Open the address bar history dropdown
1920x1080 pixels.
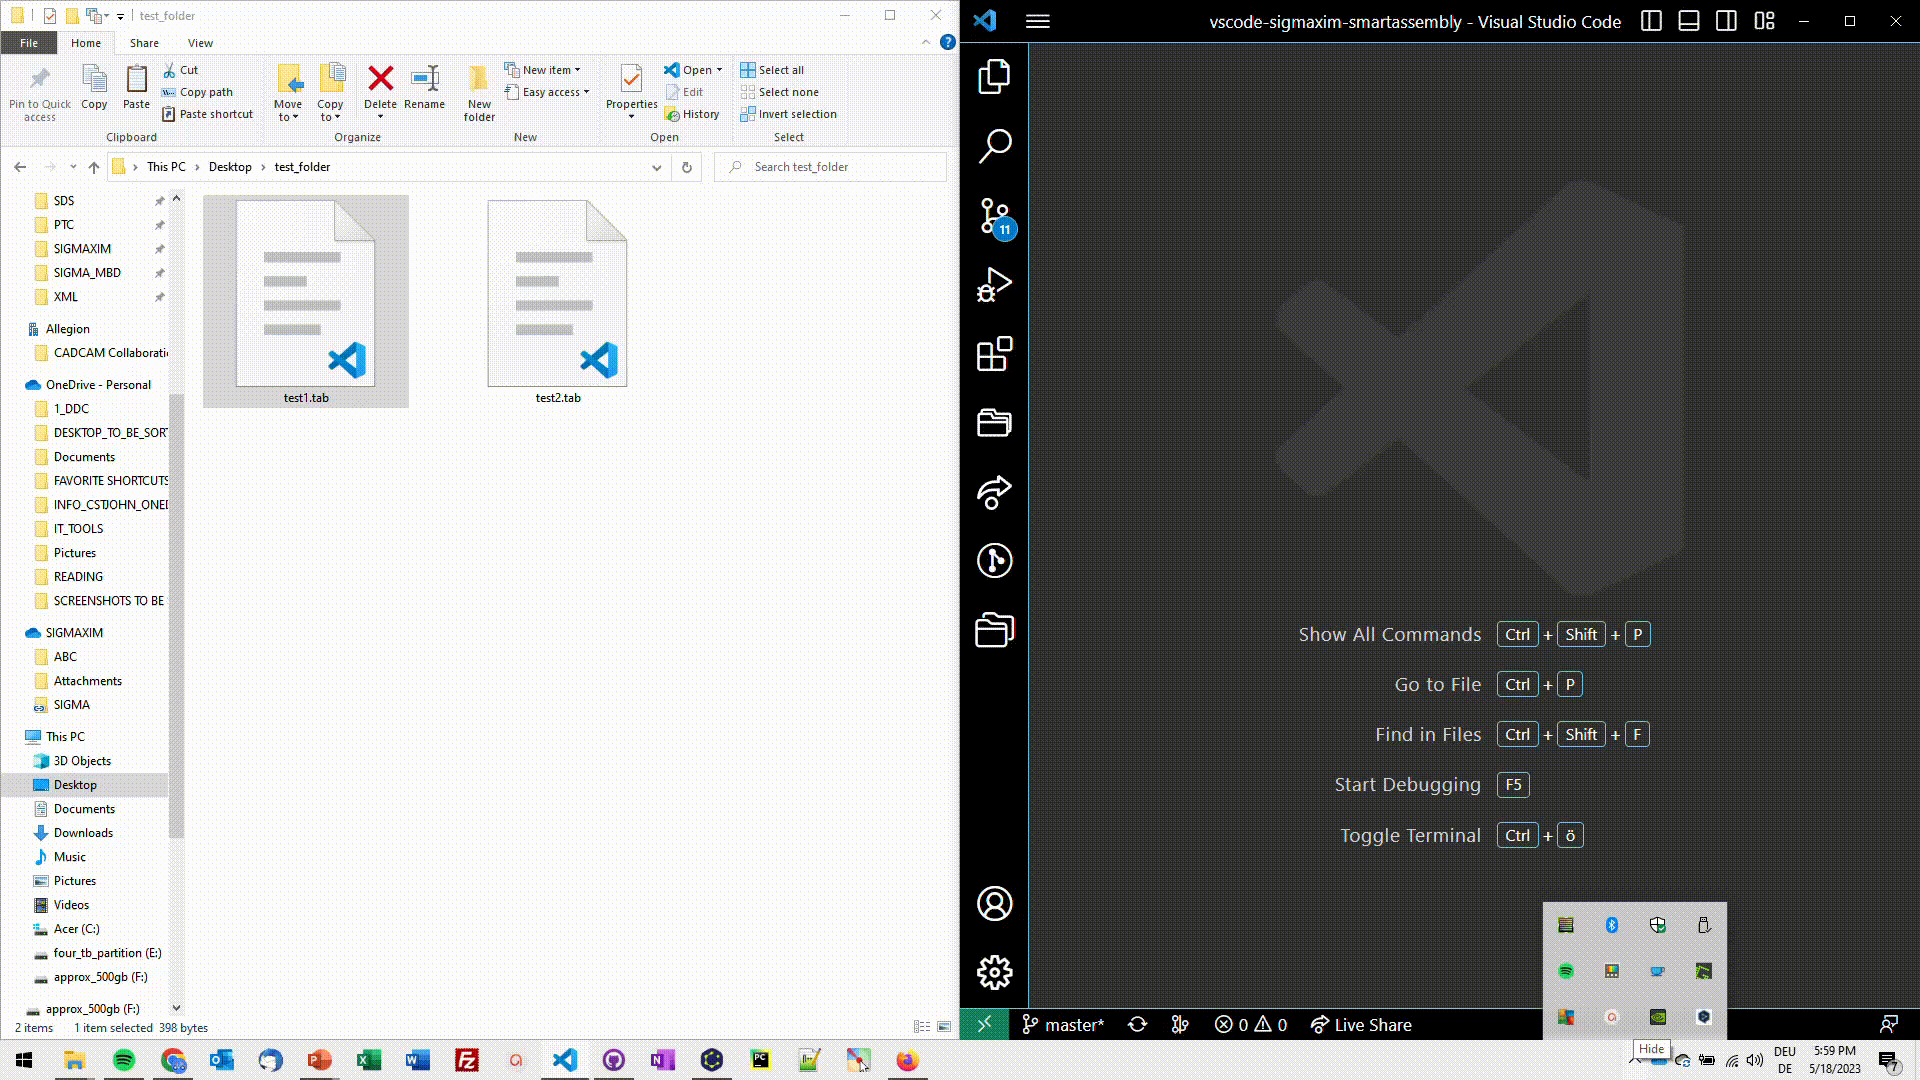click(x=656, y=167)
